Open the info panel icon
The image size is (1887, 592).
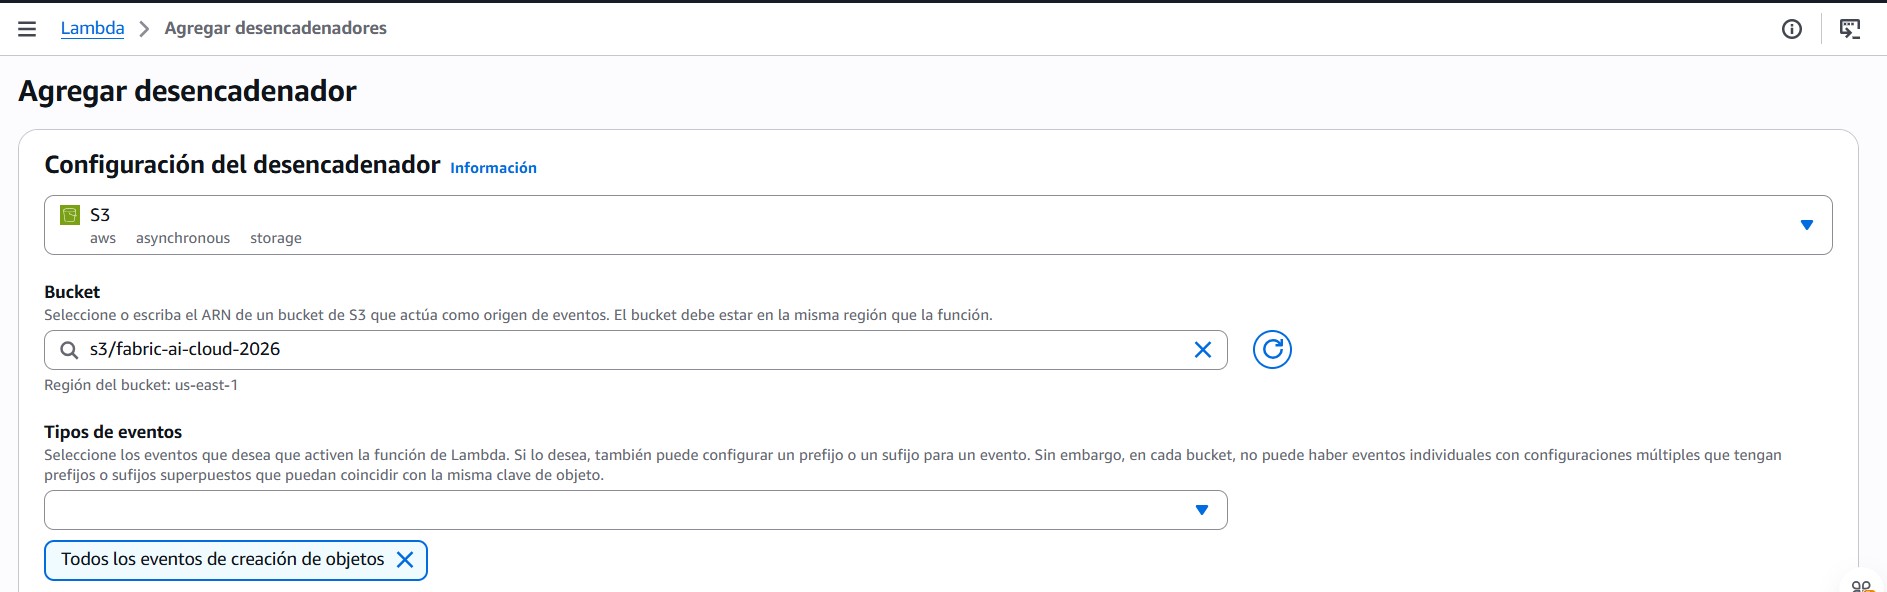[x=1792, y=29]
